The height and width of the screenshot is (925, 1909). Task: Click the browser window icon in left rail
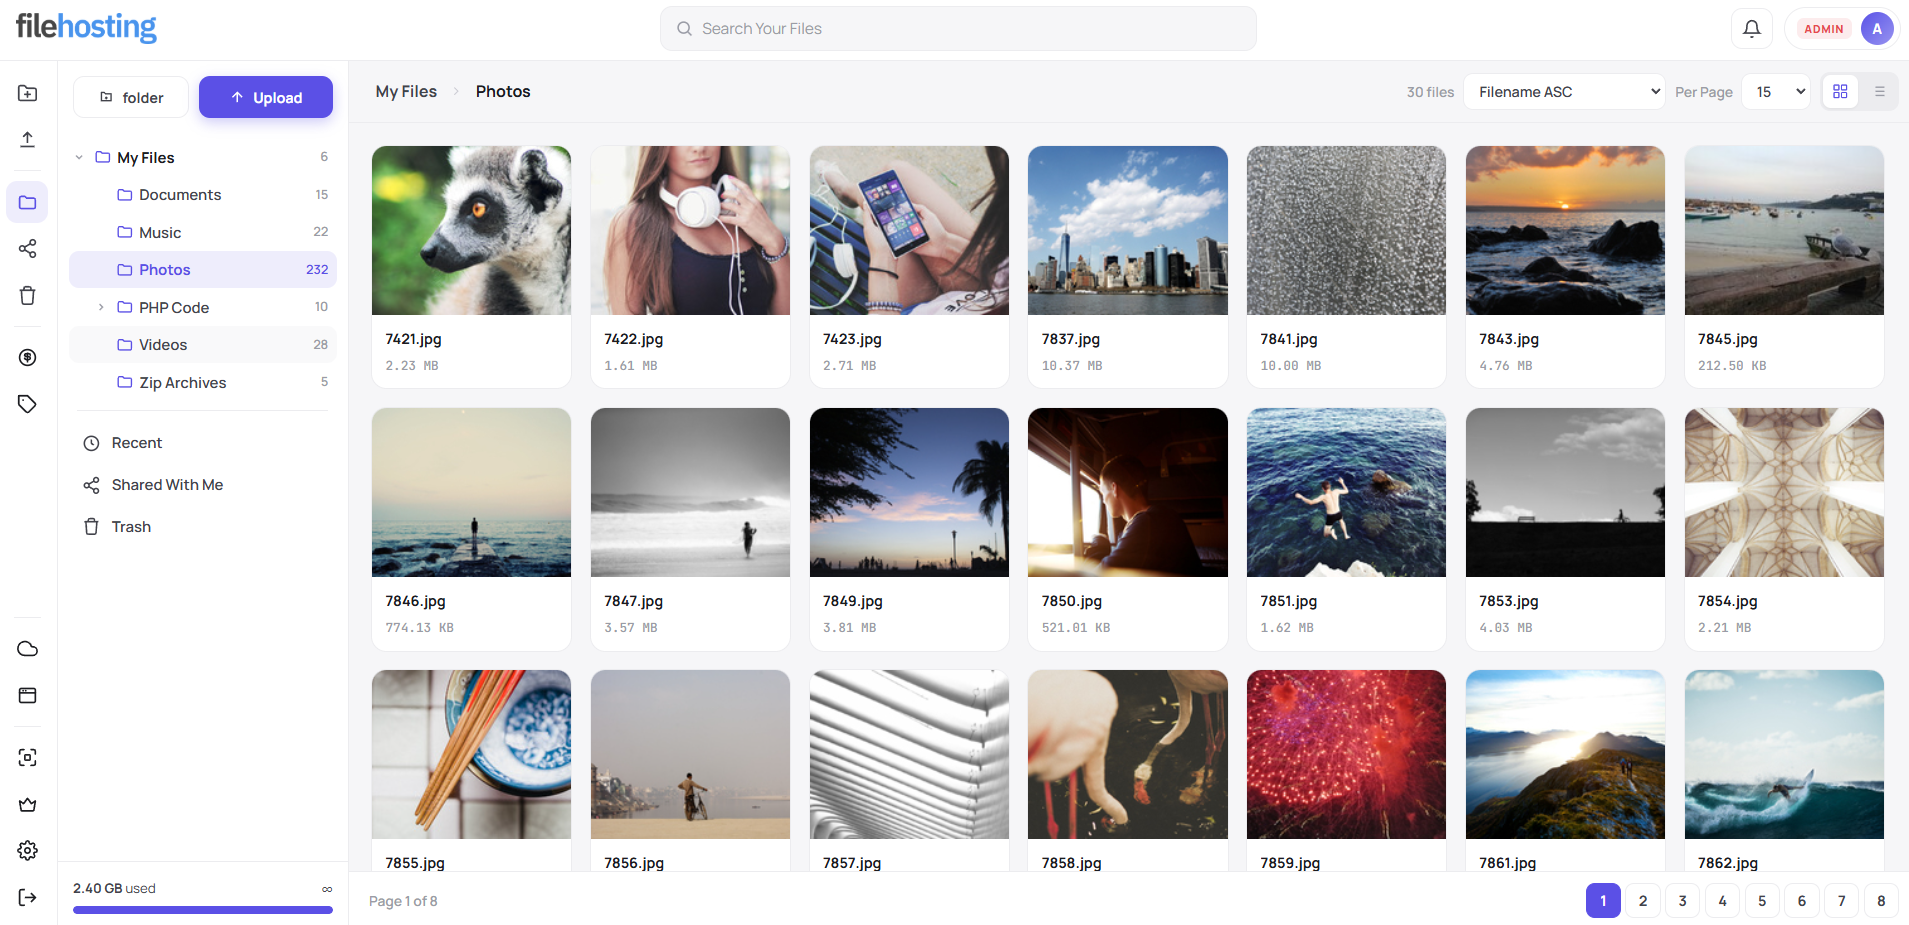(28, 695)
